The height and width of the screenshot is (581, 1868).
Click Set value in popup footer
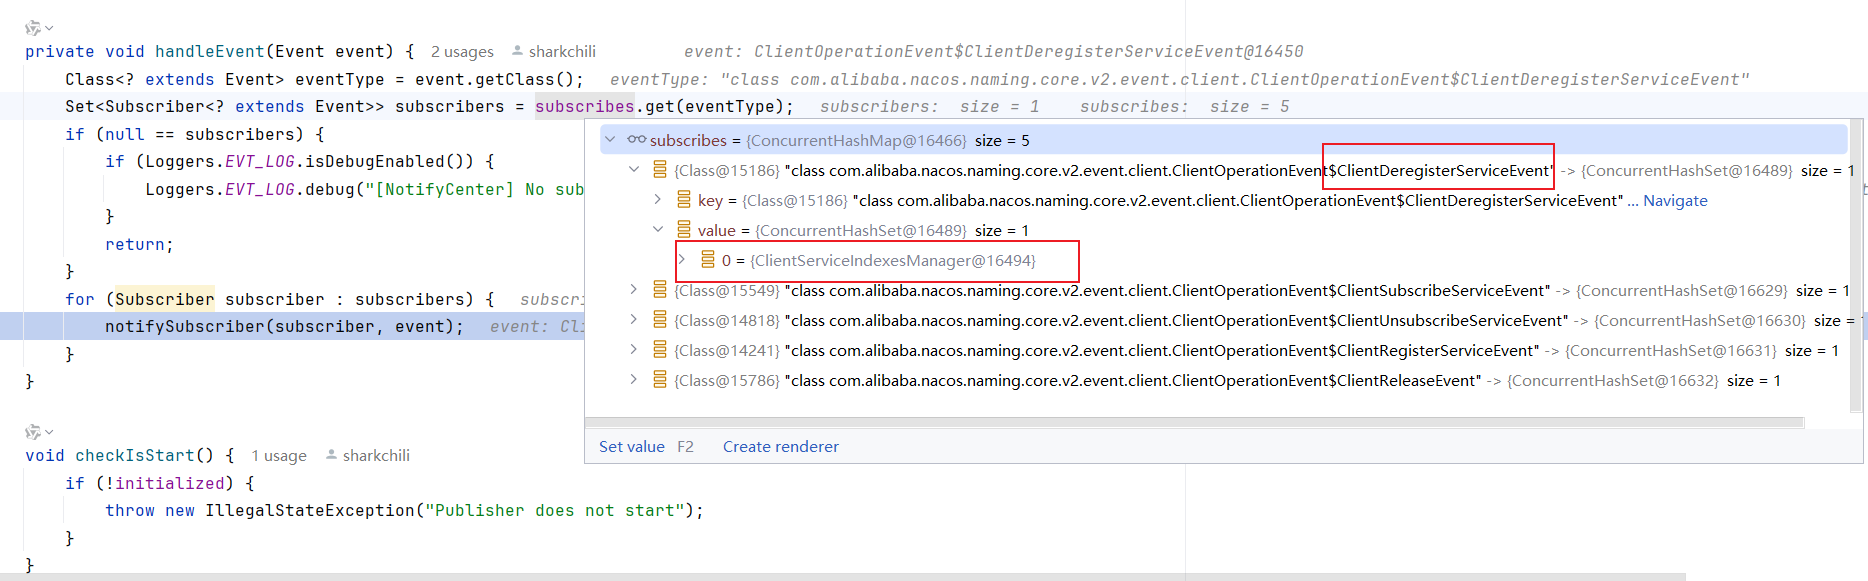pos(631,446)
